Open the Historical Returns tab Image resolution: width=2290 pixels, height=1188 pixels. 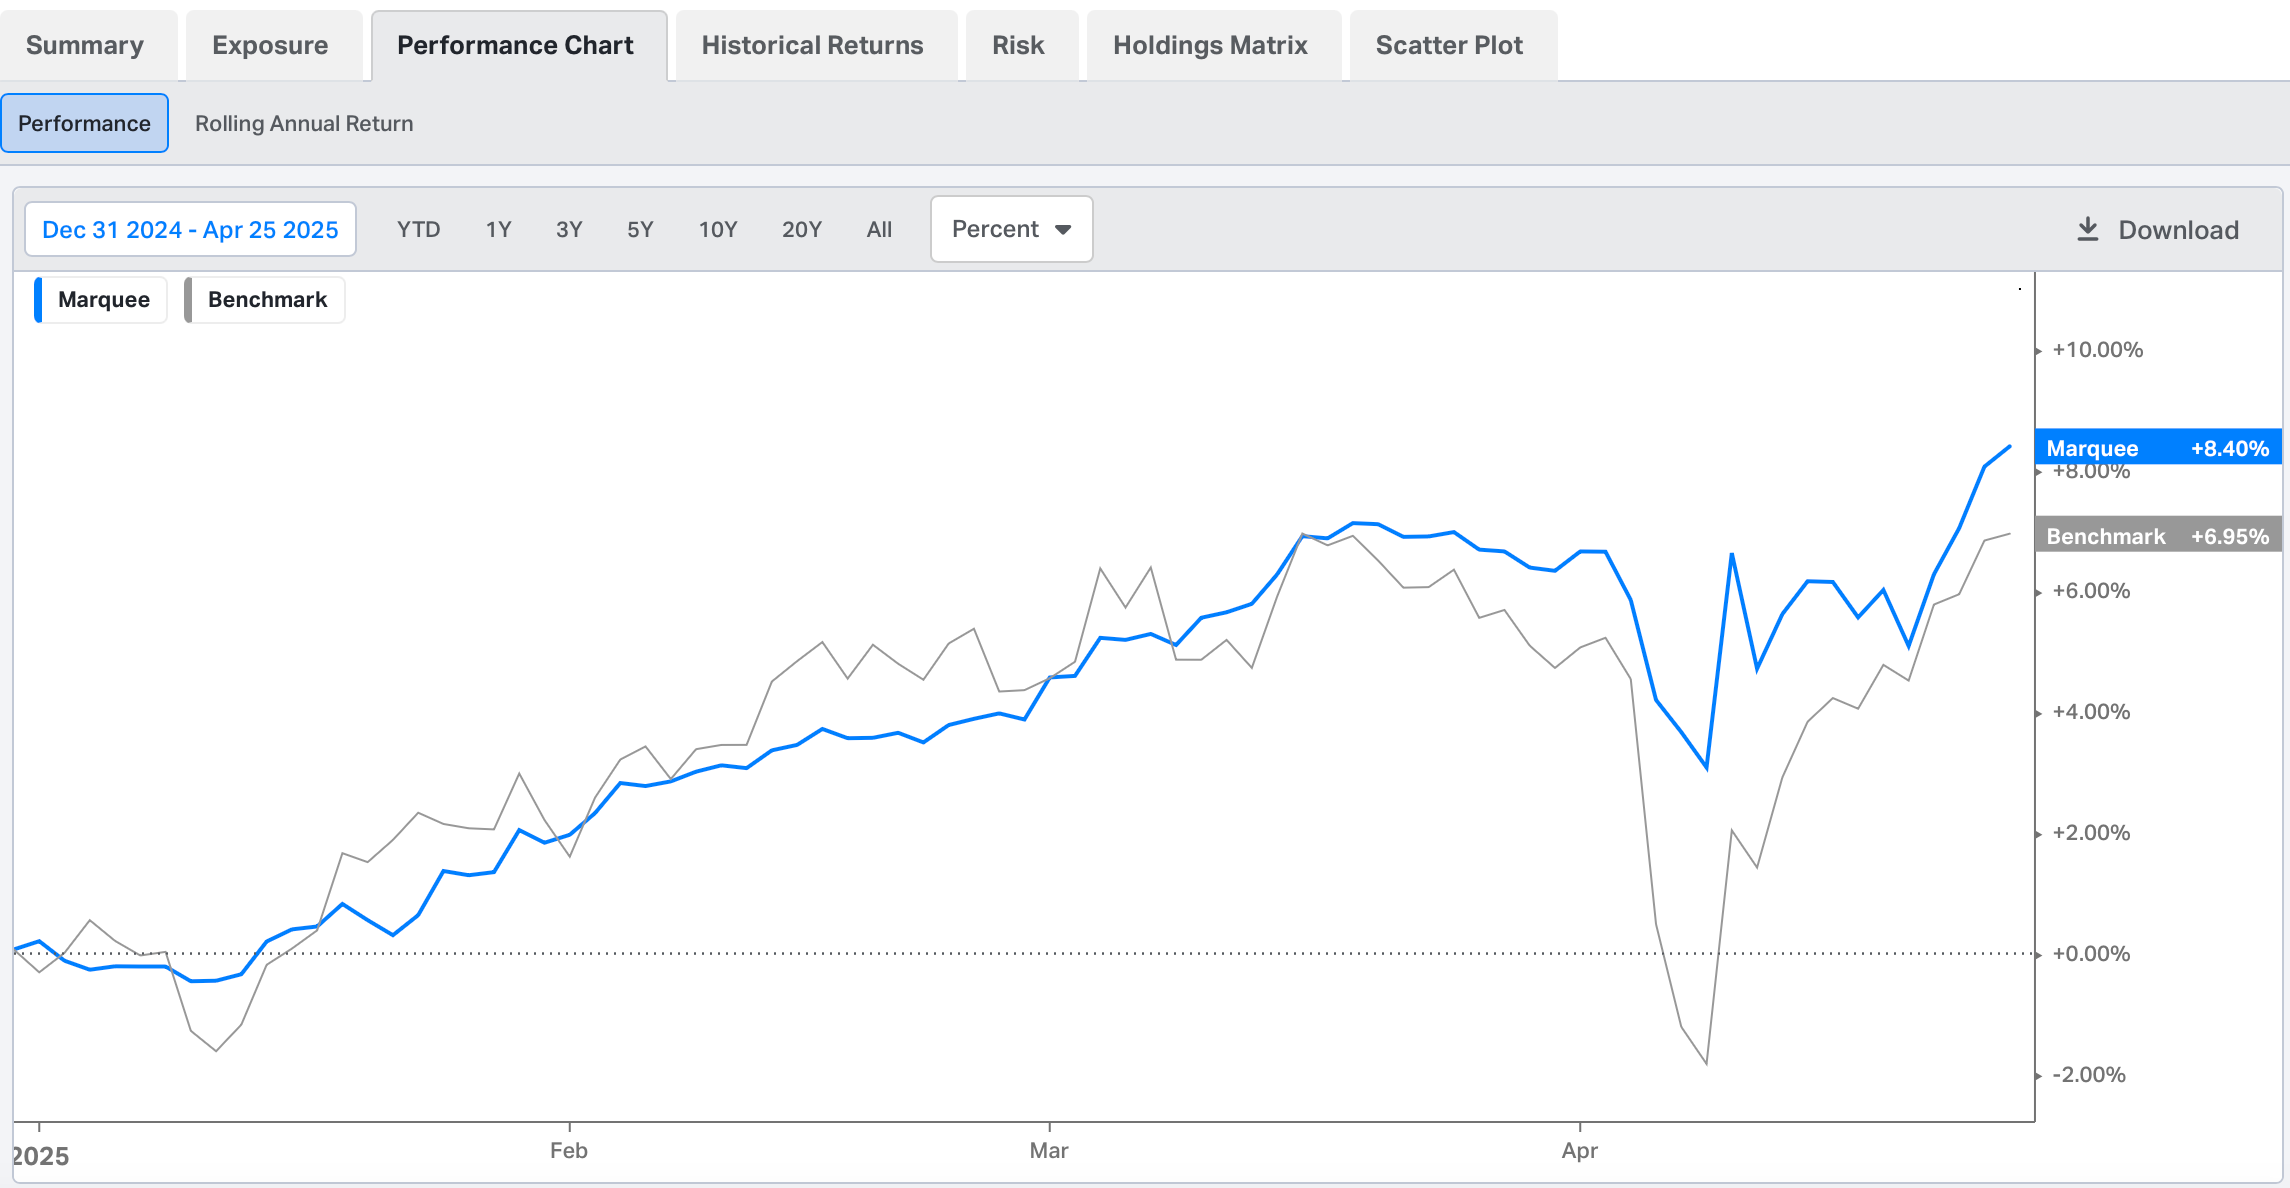812,46
